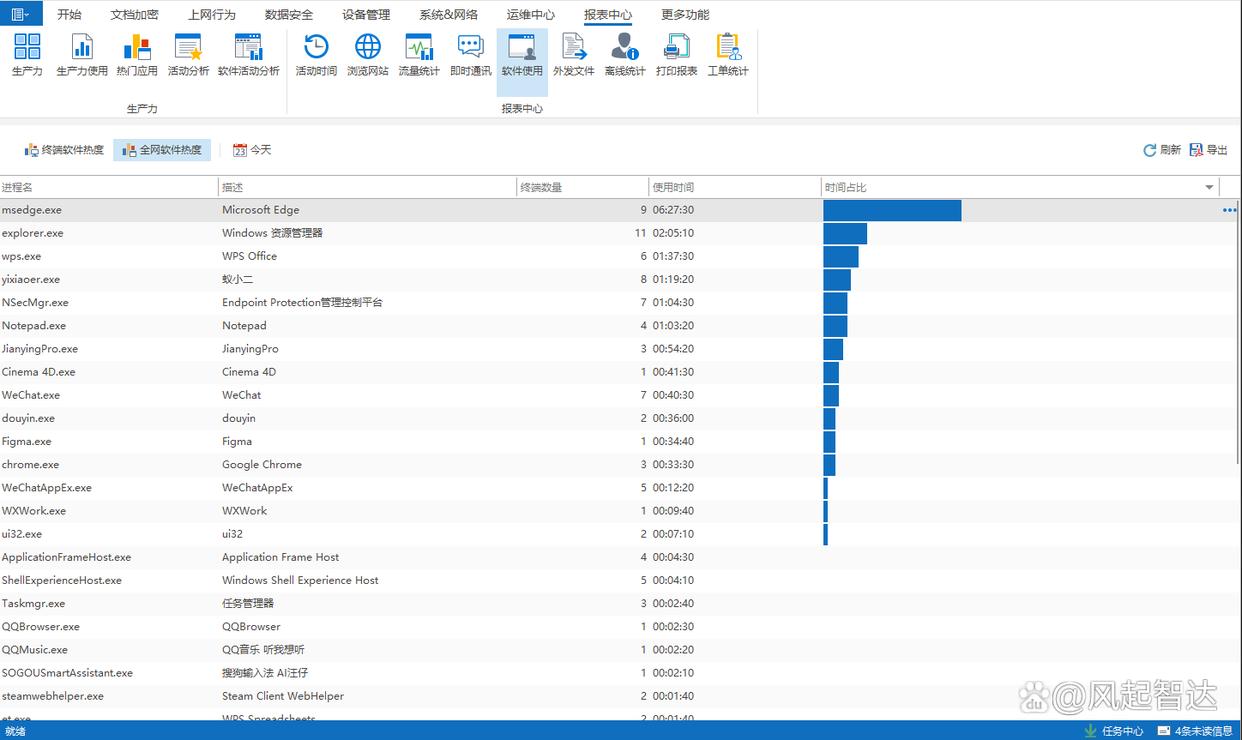Switch to 终端软件热度 view
The height and width of the screenshot is (740, 1242).
point(64,150)
